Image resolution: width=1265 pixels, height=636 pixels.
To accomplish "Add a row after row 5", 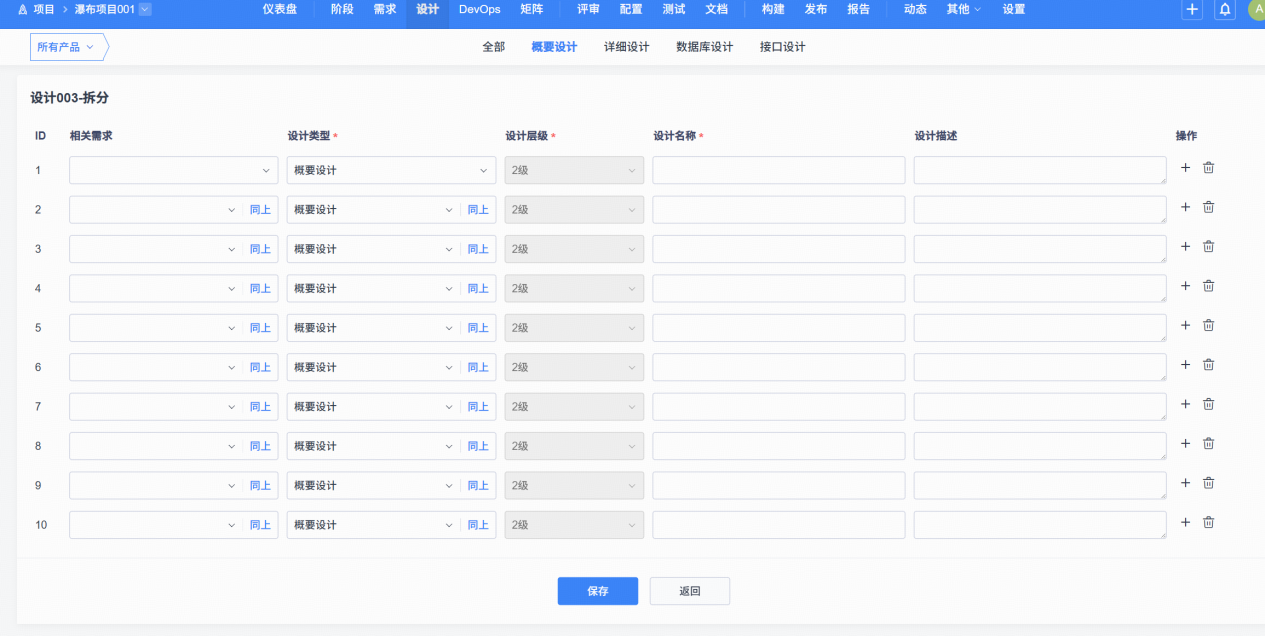I will coord(1185,325).
